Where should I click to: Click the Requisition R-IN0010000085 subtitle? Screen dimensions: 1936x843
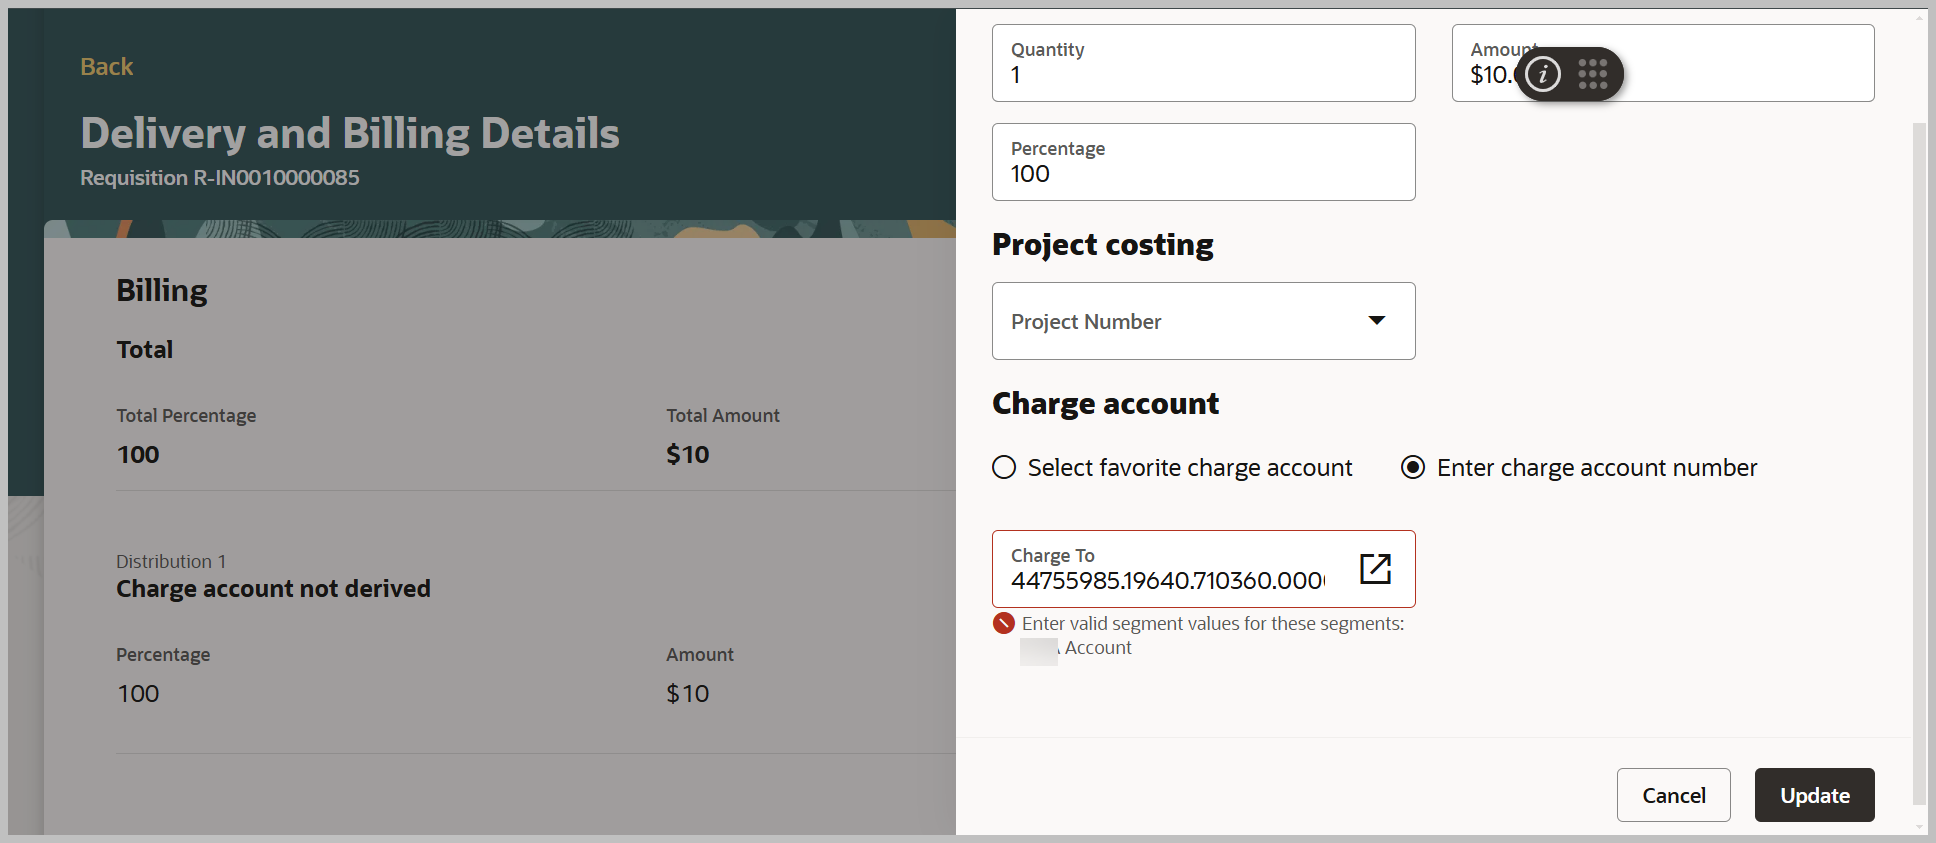[220, 178]
